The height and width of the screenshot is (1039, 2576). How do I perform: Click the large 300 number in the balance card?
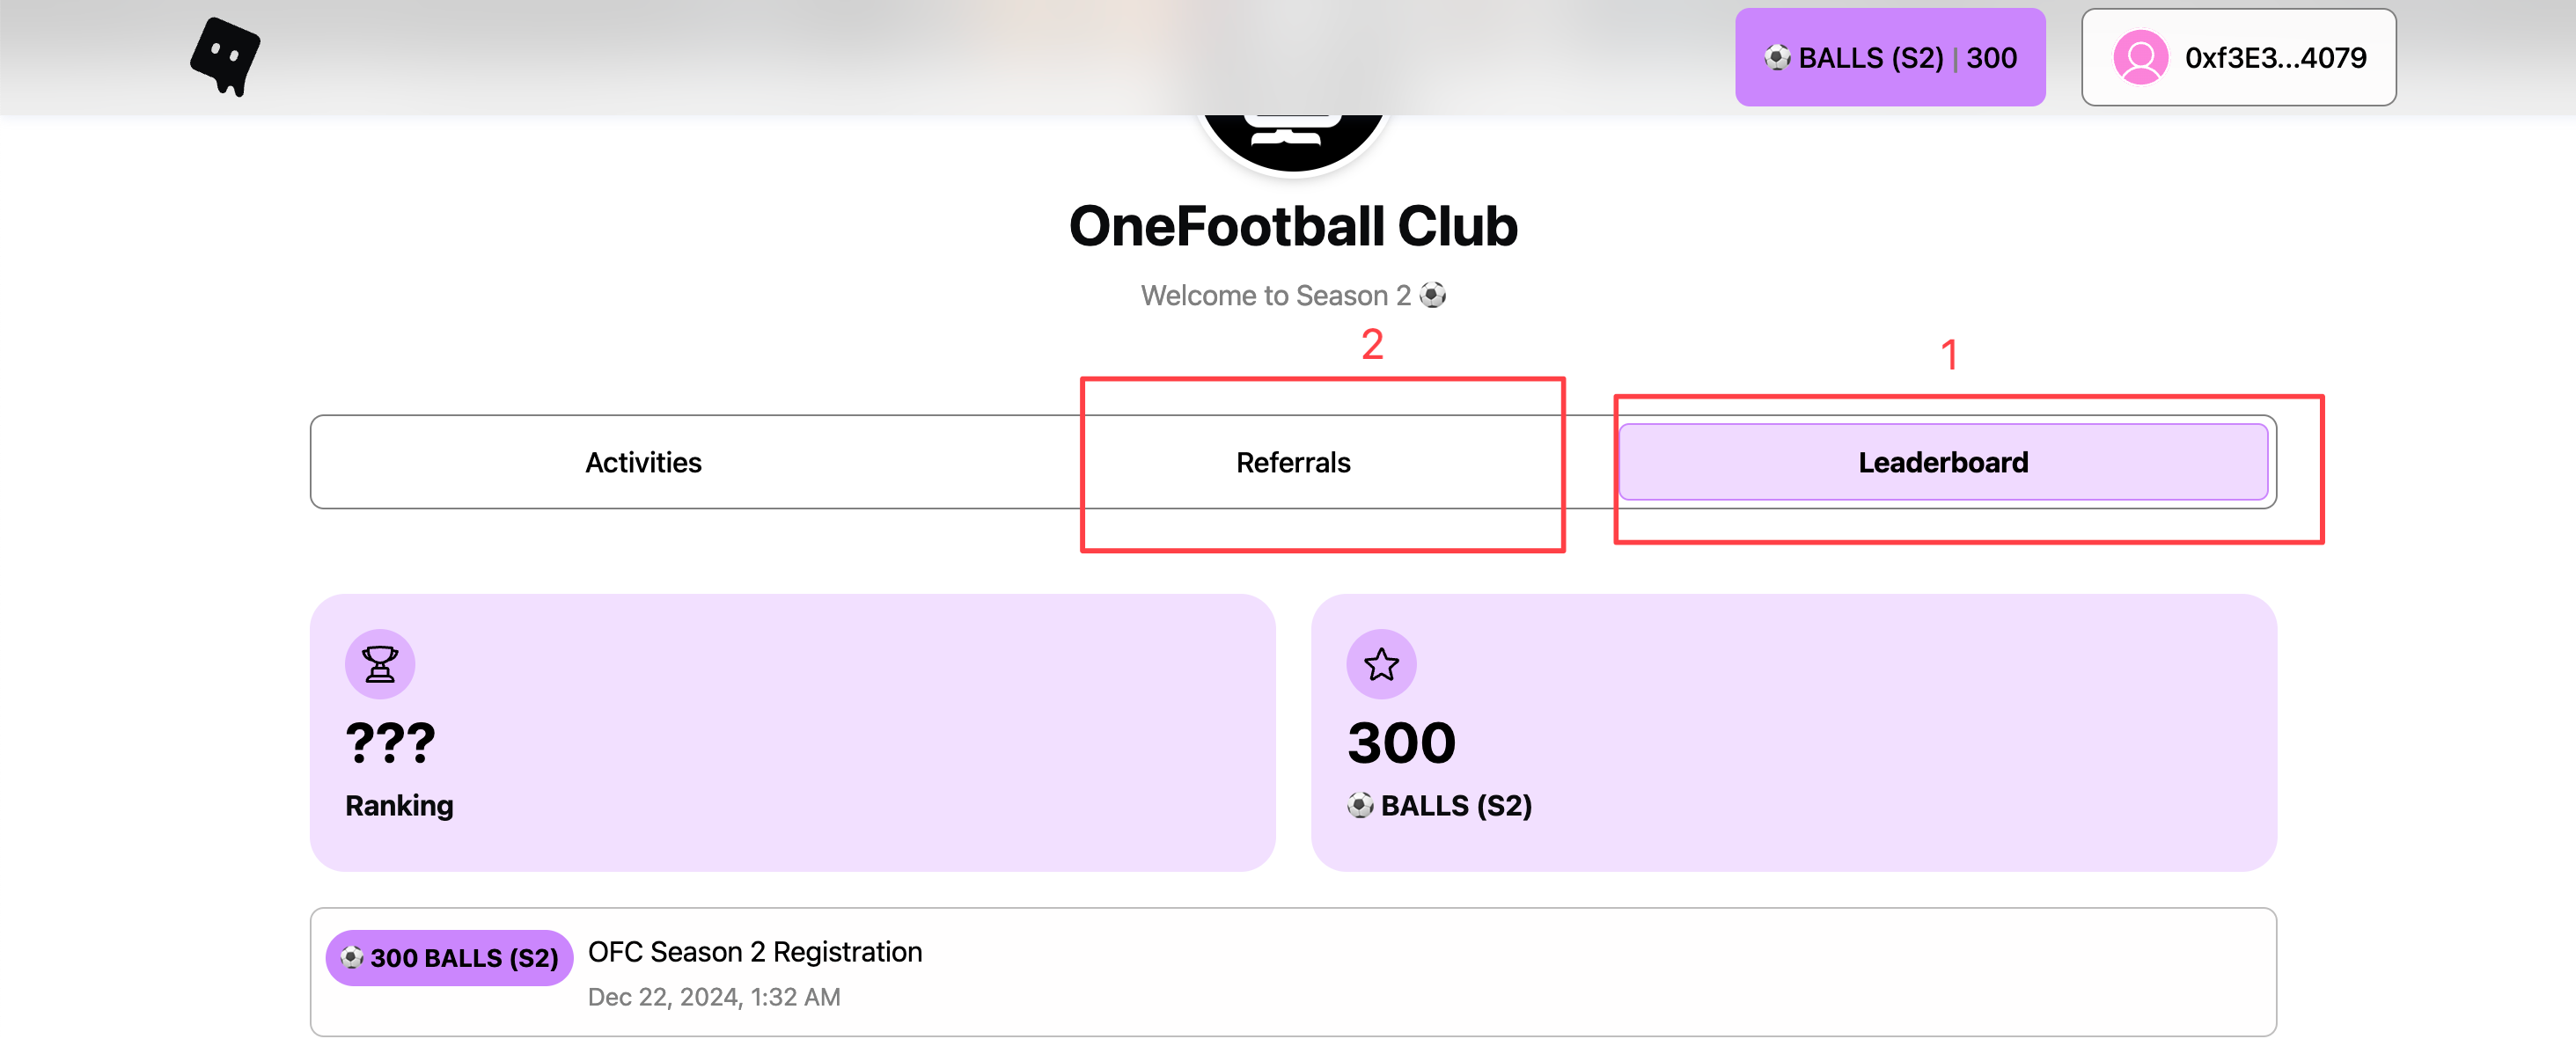pyautogui.click(x=1401, y=743)
